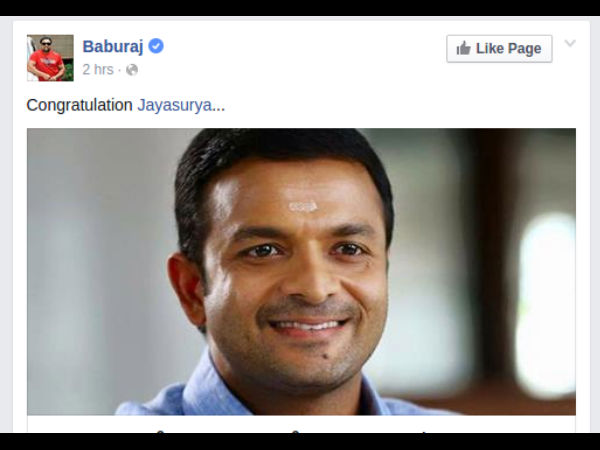Open the Baburaj page name link
The height and width of the screenshot is (450, 600).
(x=112, y=46)
